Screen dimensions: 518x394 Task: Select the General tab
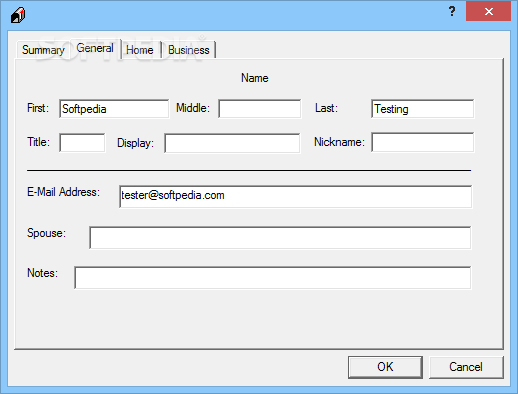95,48
